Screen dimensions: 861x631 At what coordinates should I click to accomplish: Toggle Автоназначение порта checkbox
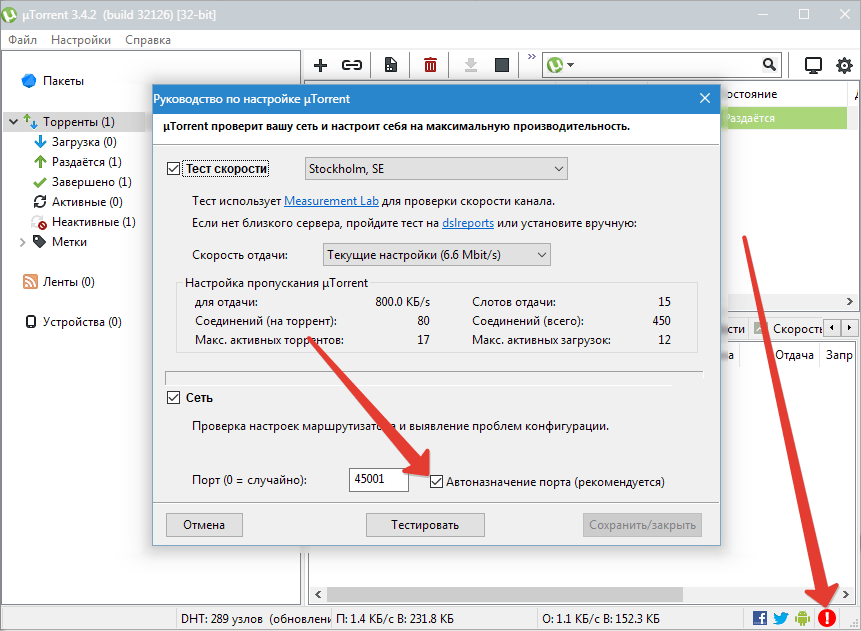[436, 482]
